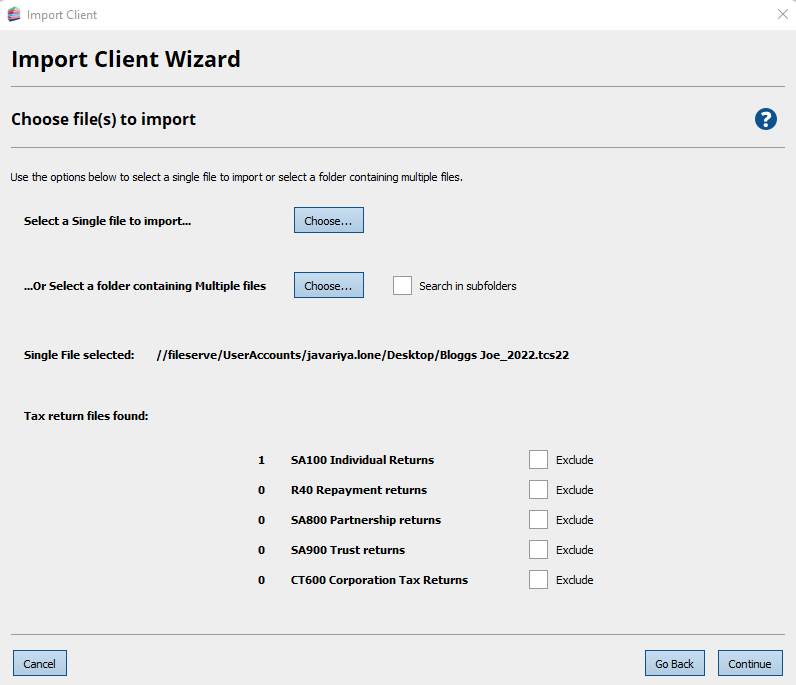Choose a folder containing multiple files

coord(328,286)
